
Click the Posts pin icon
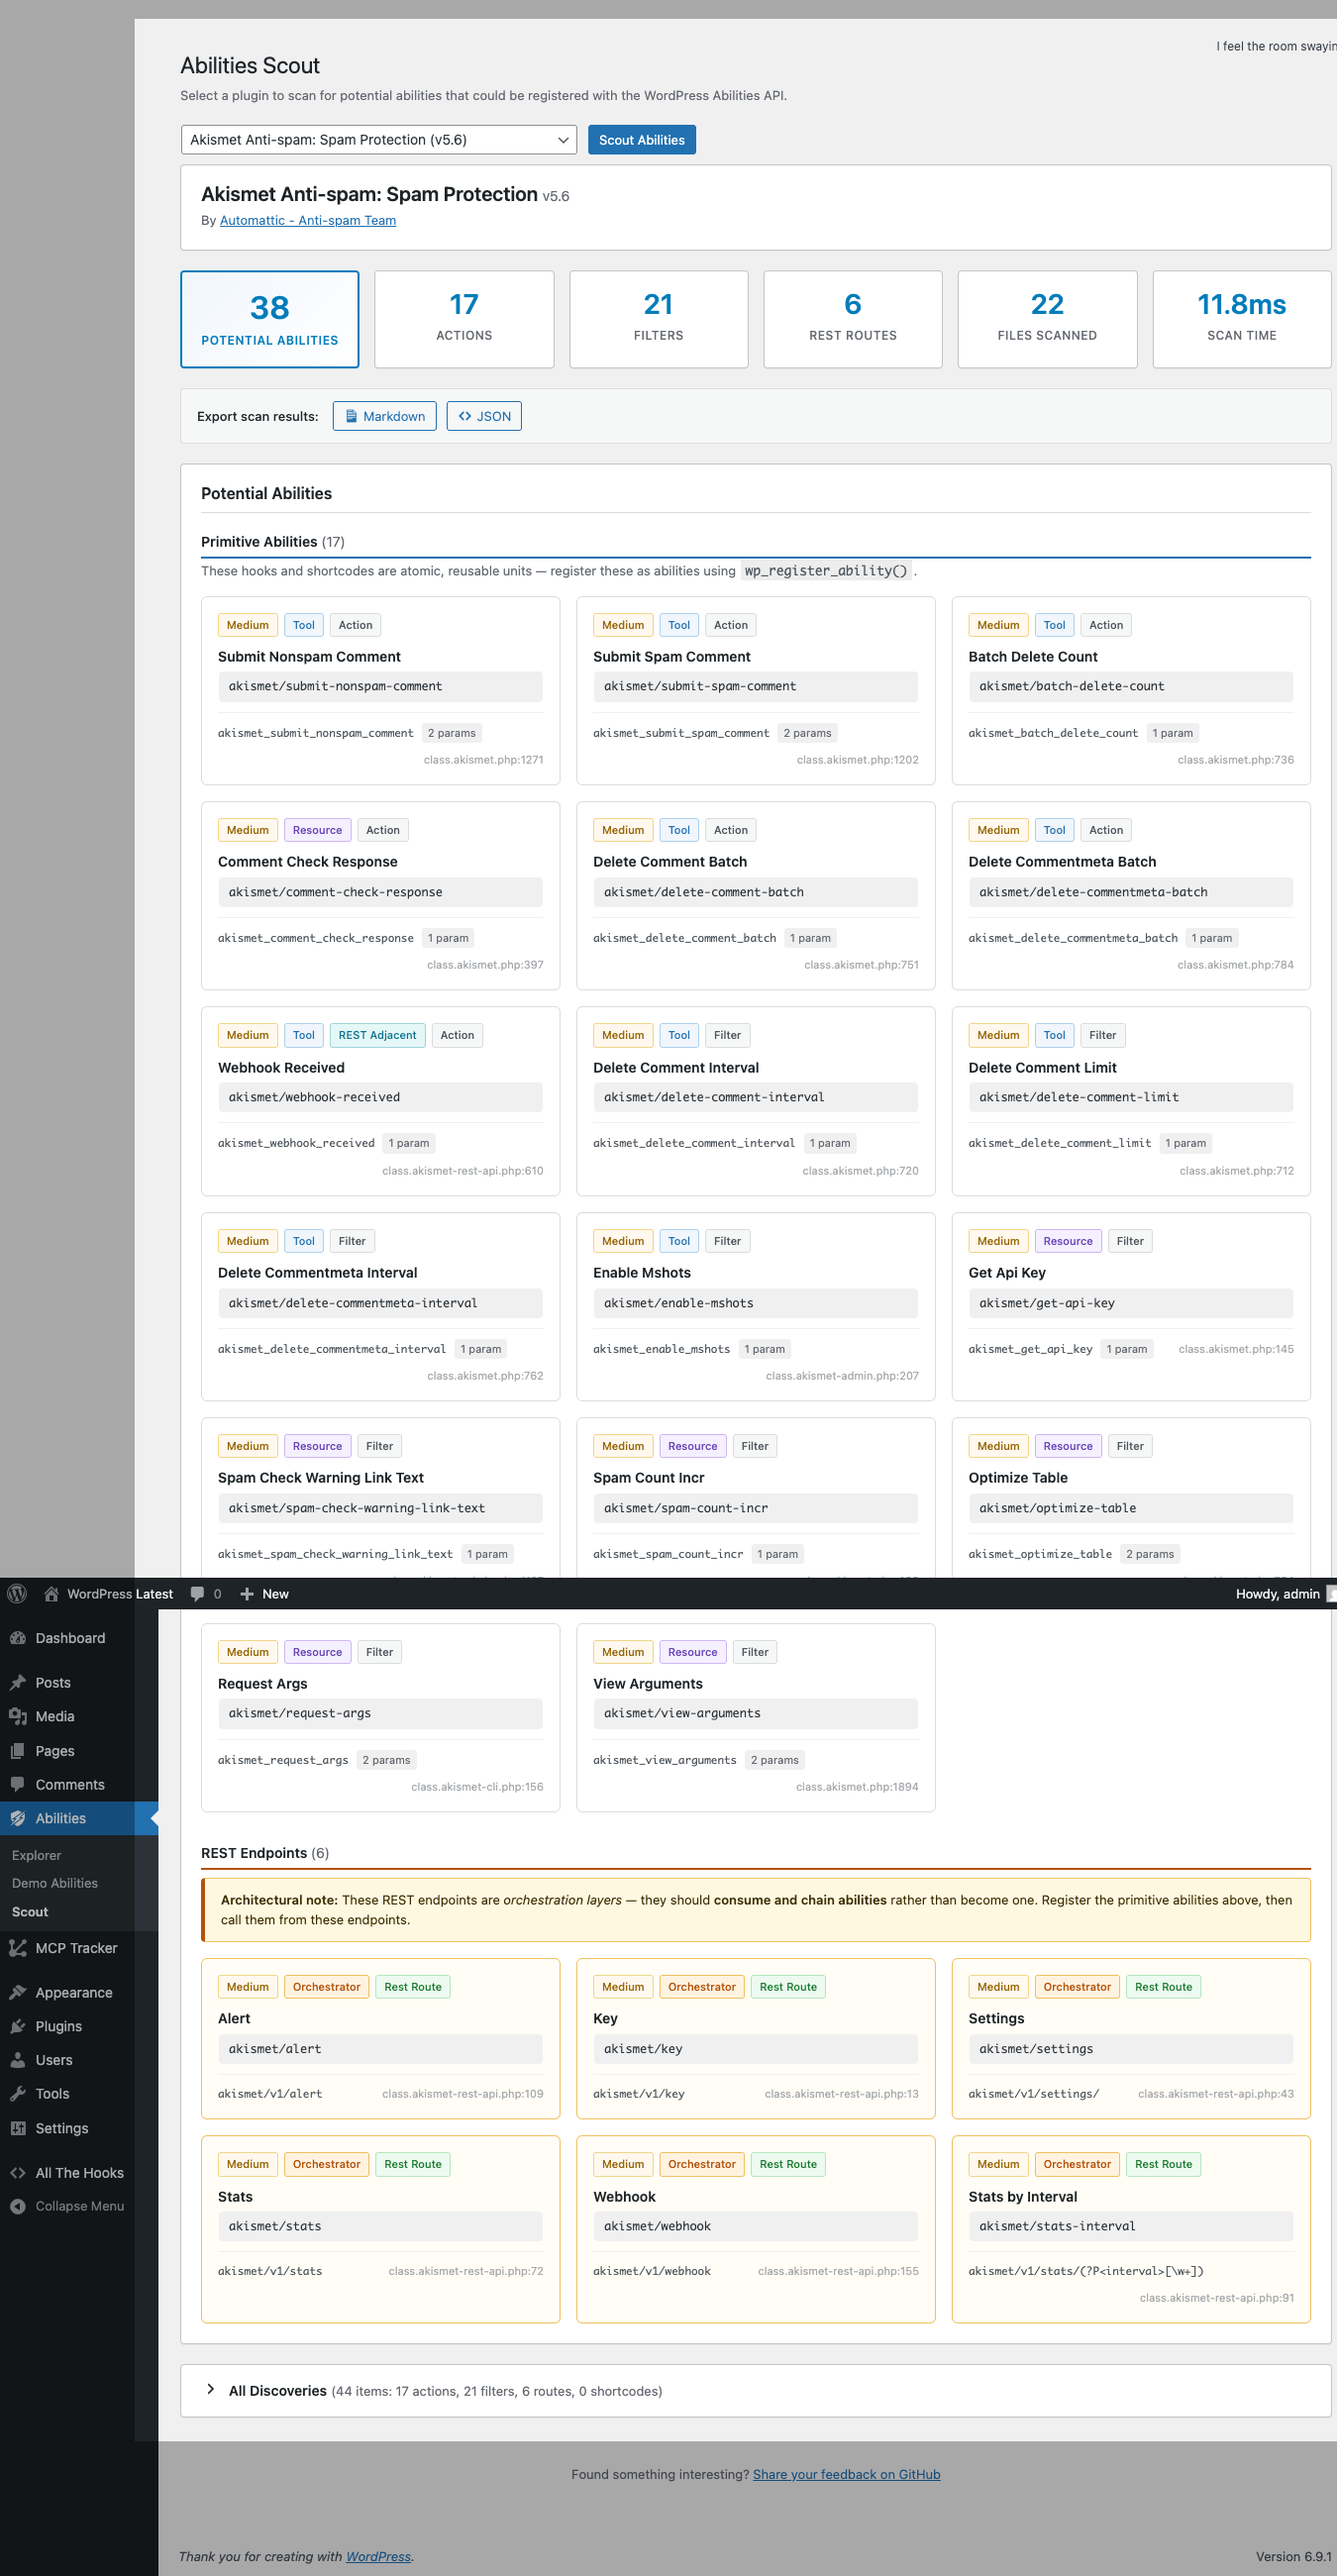click(x=18, y=1682)
